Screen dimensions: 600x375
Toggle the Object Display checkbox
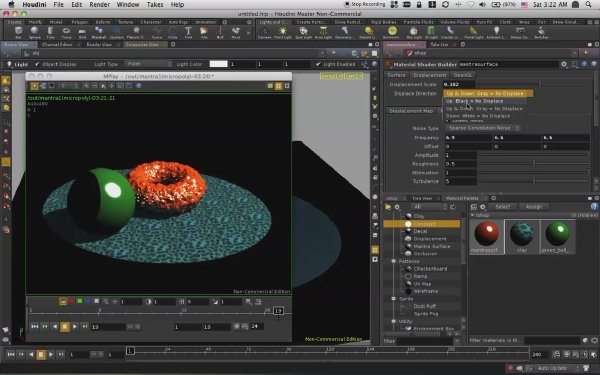pyautogui.click(x=37, y=64)
